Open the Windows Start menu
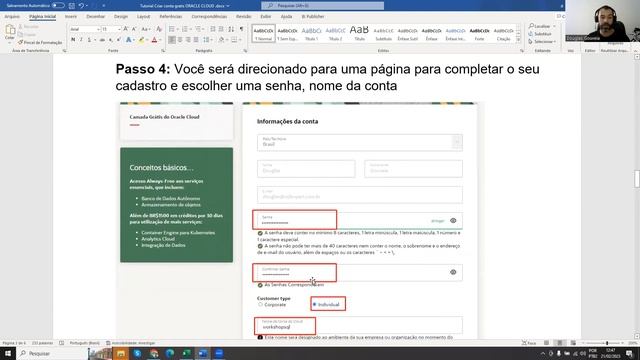 point(8,353)
